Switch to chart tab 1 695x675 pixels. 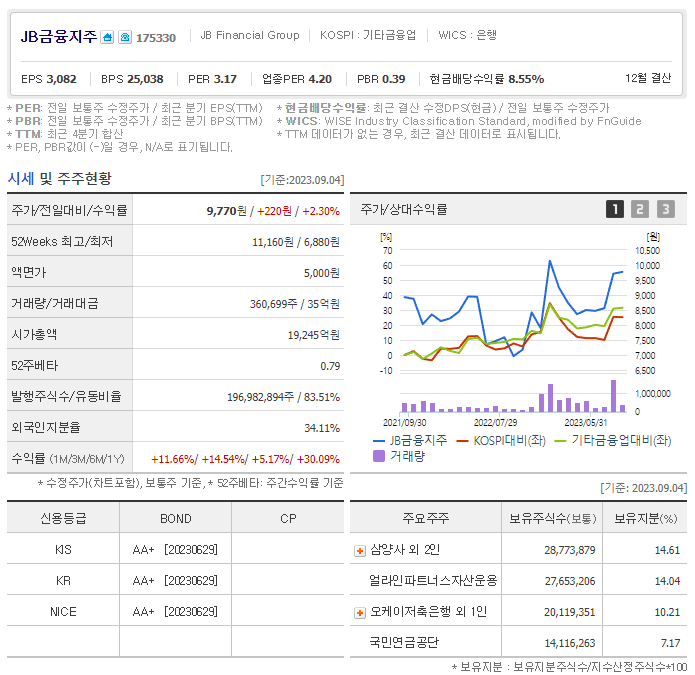615,209
